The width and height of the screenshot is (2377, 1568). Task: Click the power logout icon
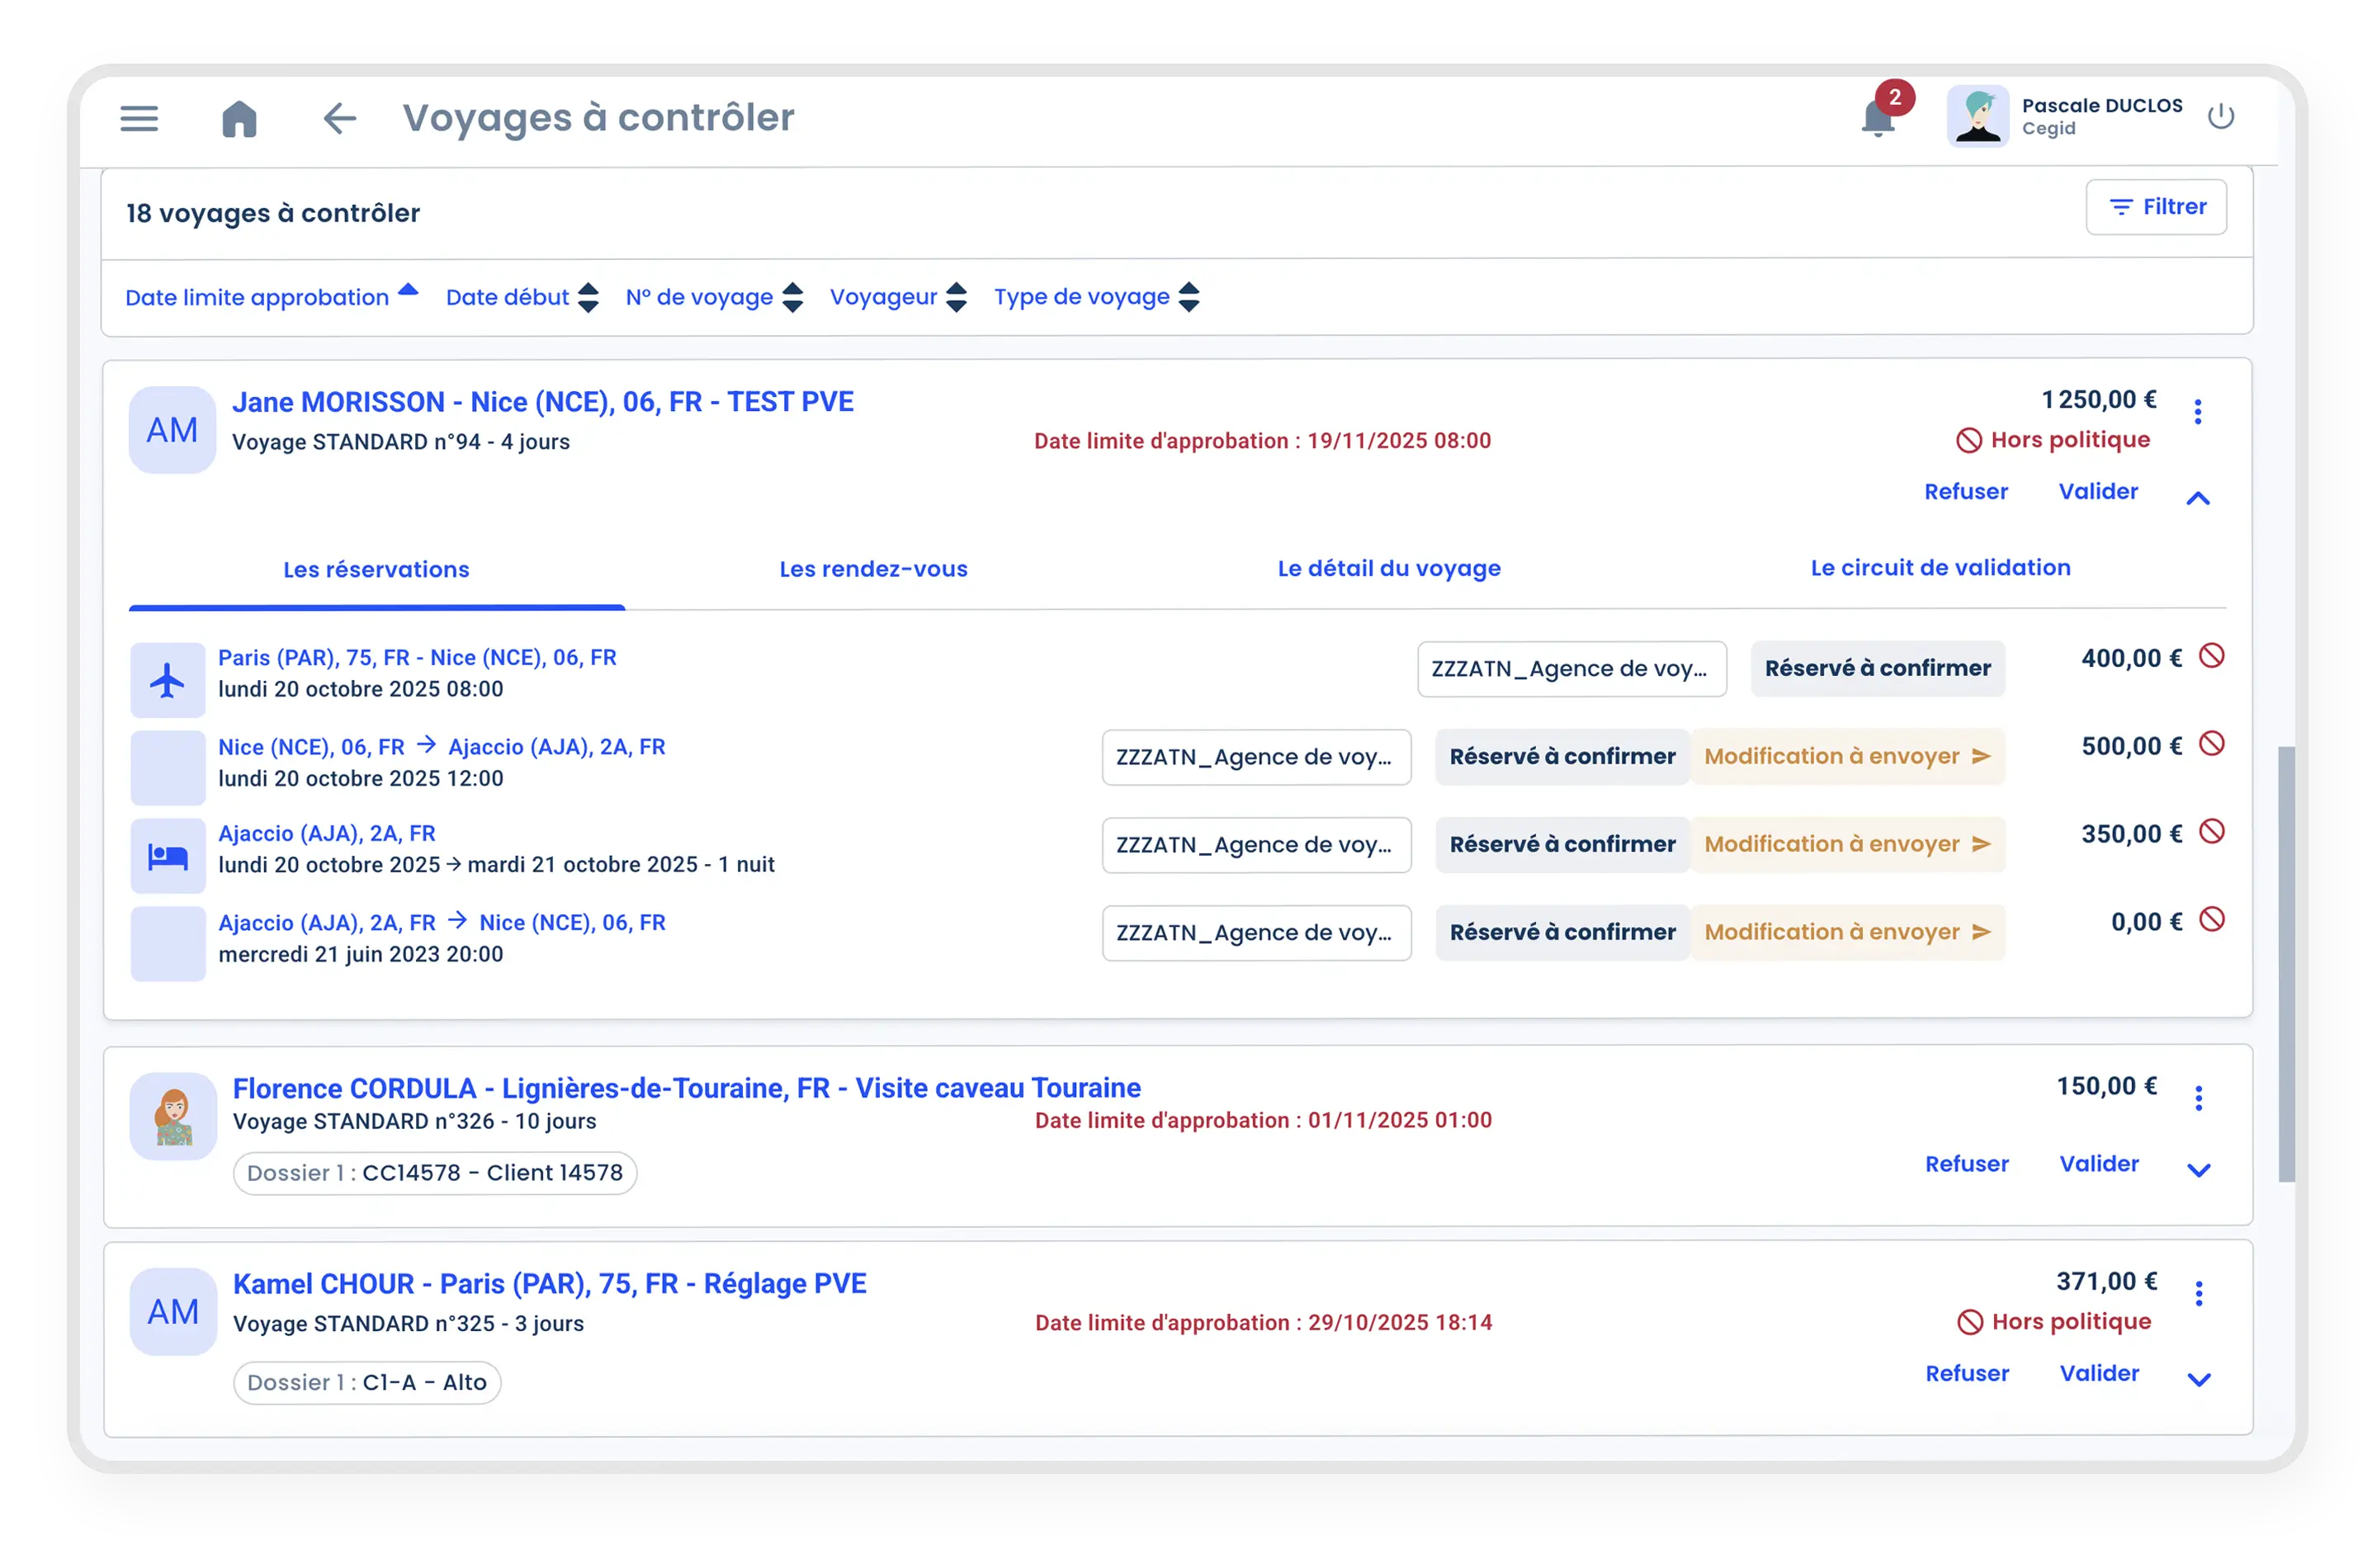pyautogui.click(x=2220, y=116)
